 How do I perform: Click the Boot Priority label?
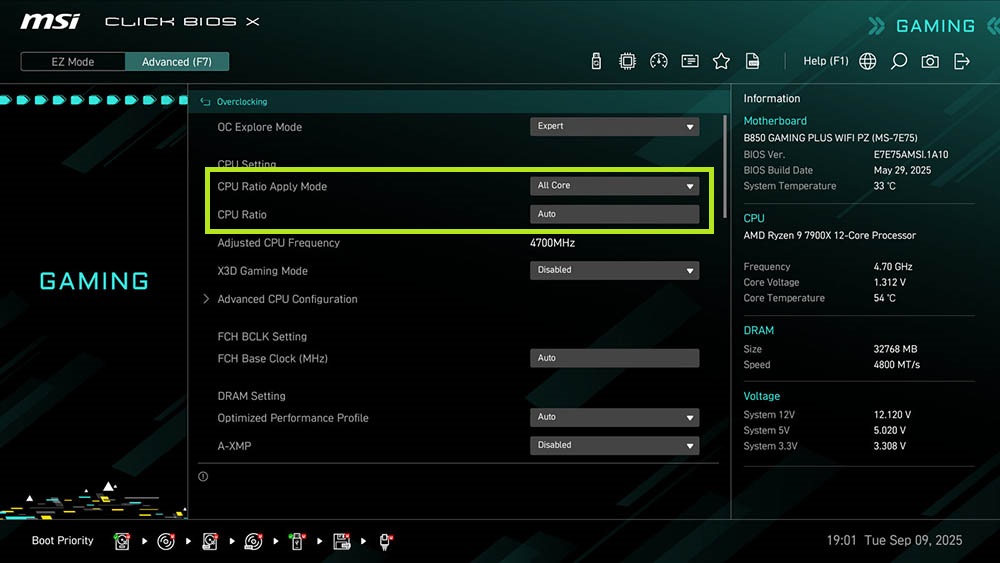pos(62,541)
